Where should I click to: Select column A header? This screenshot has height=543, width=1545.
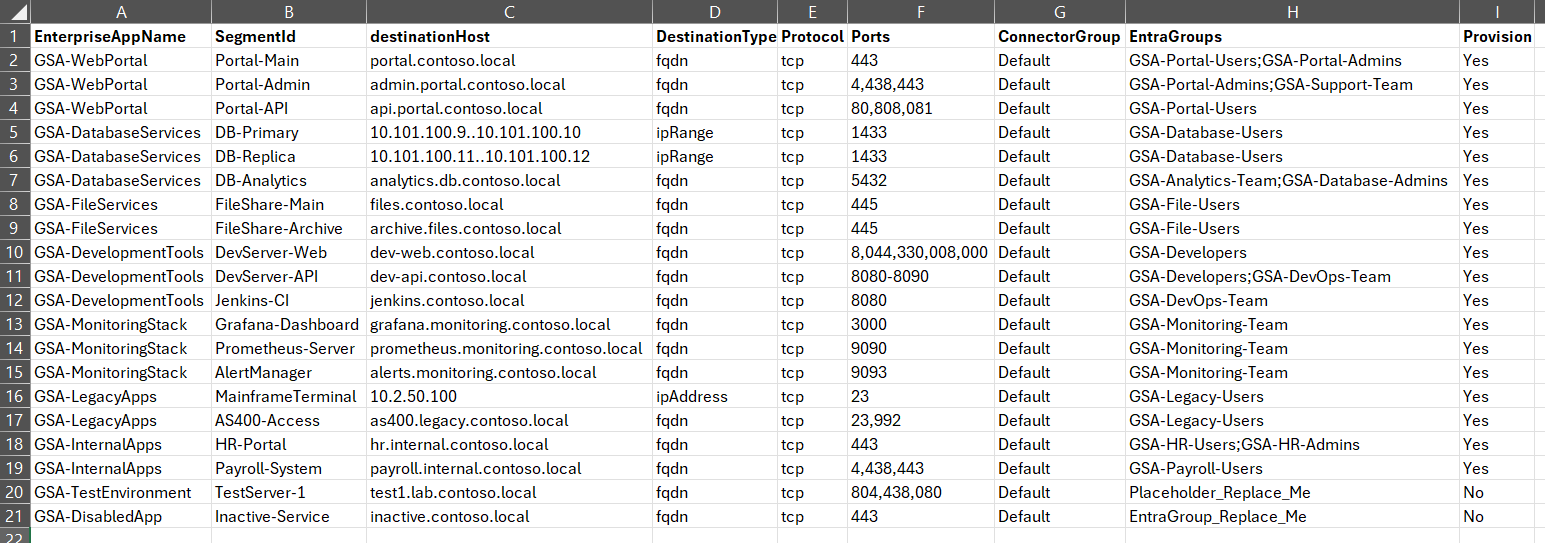tap(121, 12)
